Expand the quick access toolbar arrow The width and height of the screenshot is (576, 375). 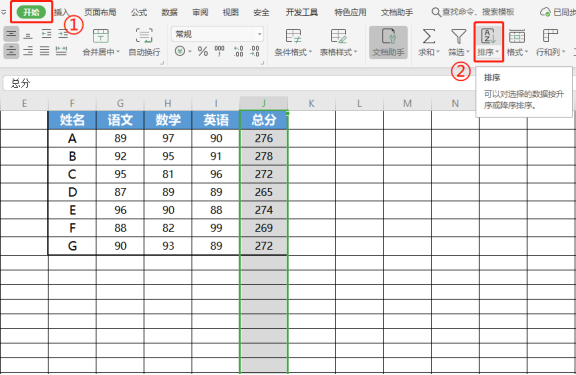tap(3, 12)
